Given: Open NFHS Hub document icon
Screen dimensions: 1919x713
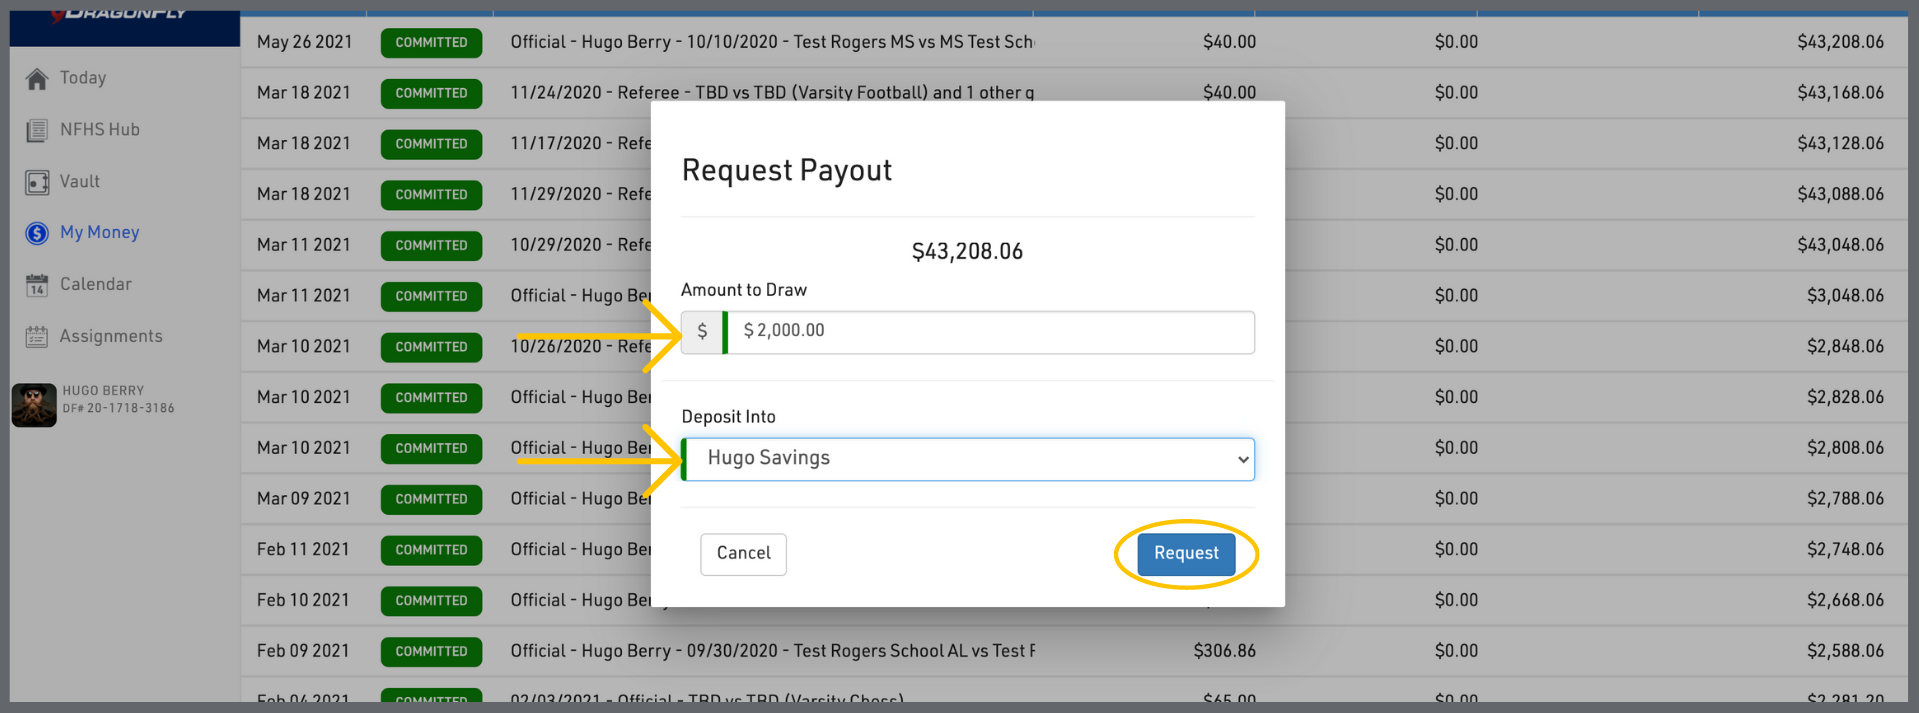Looking at the screenshot, I should [x=37, y=130].
